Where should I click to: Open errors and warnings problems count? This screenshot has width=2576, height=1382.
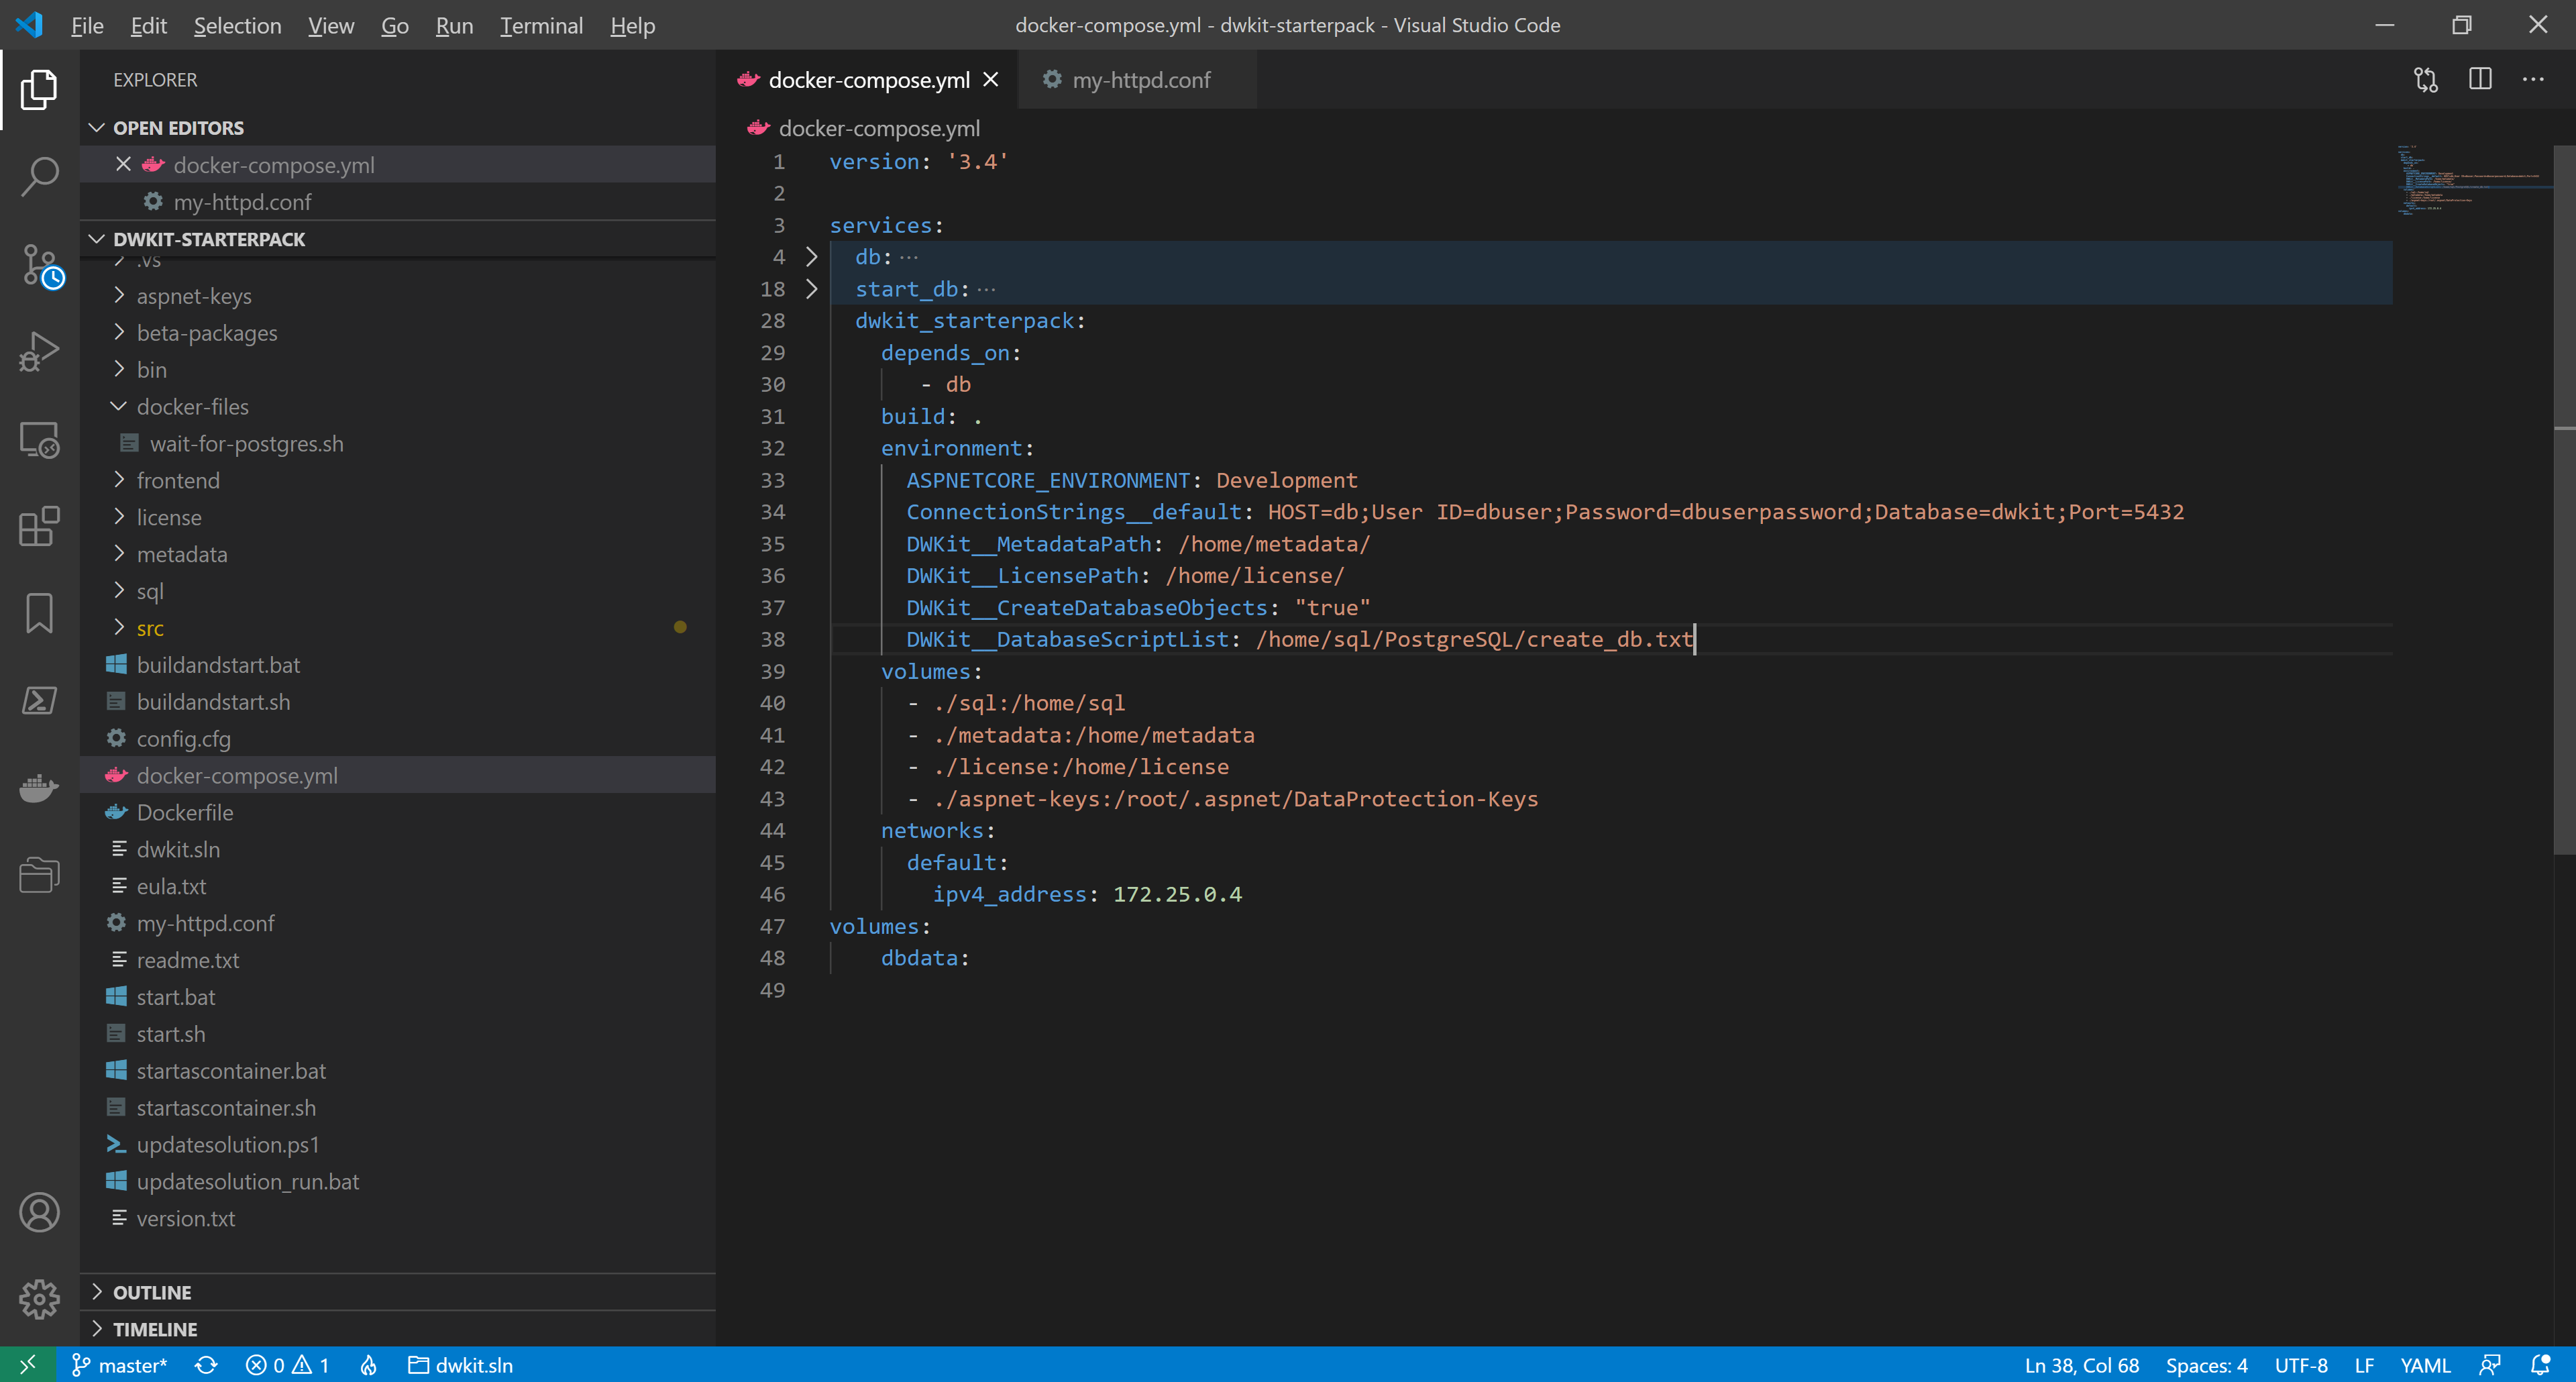coord(288,1365)
